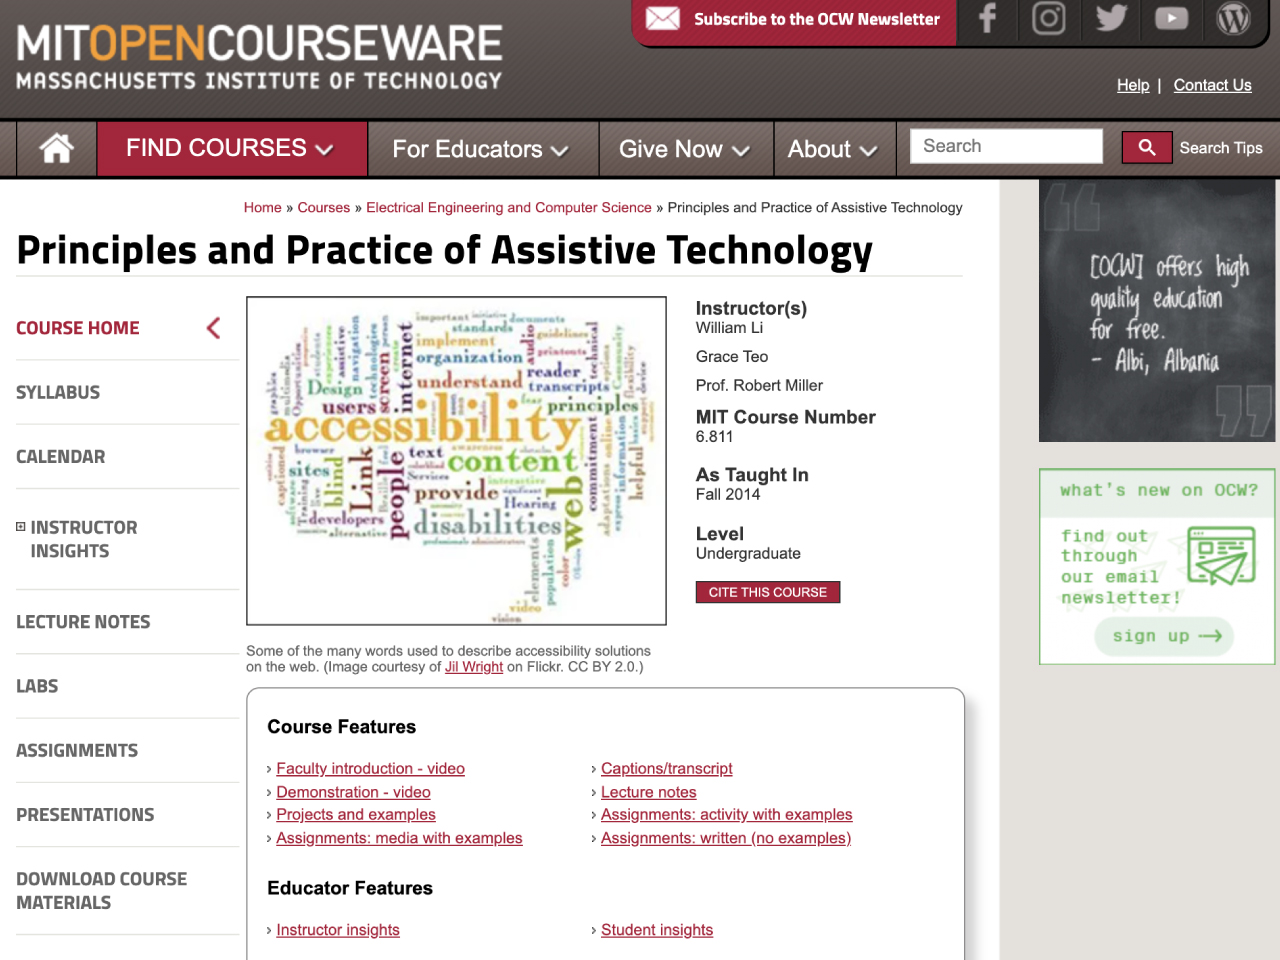The image size is (1280, 960).
Task: Open Assignments: activity with examples link
Action: 727,815
